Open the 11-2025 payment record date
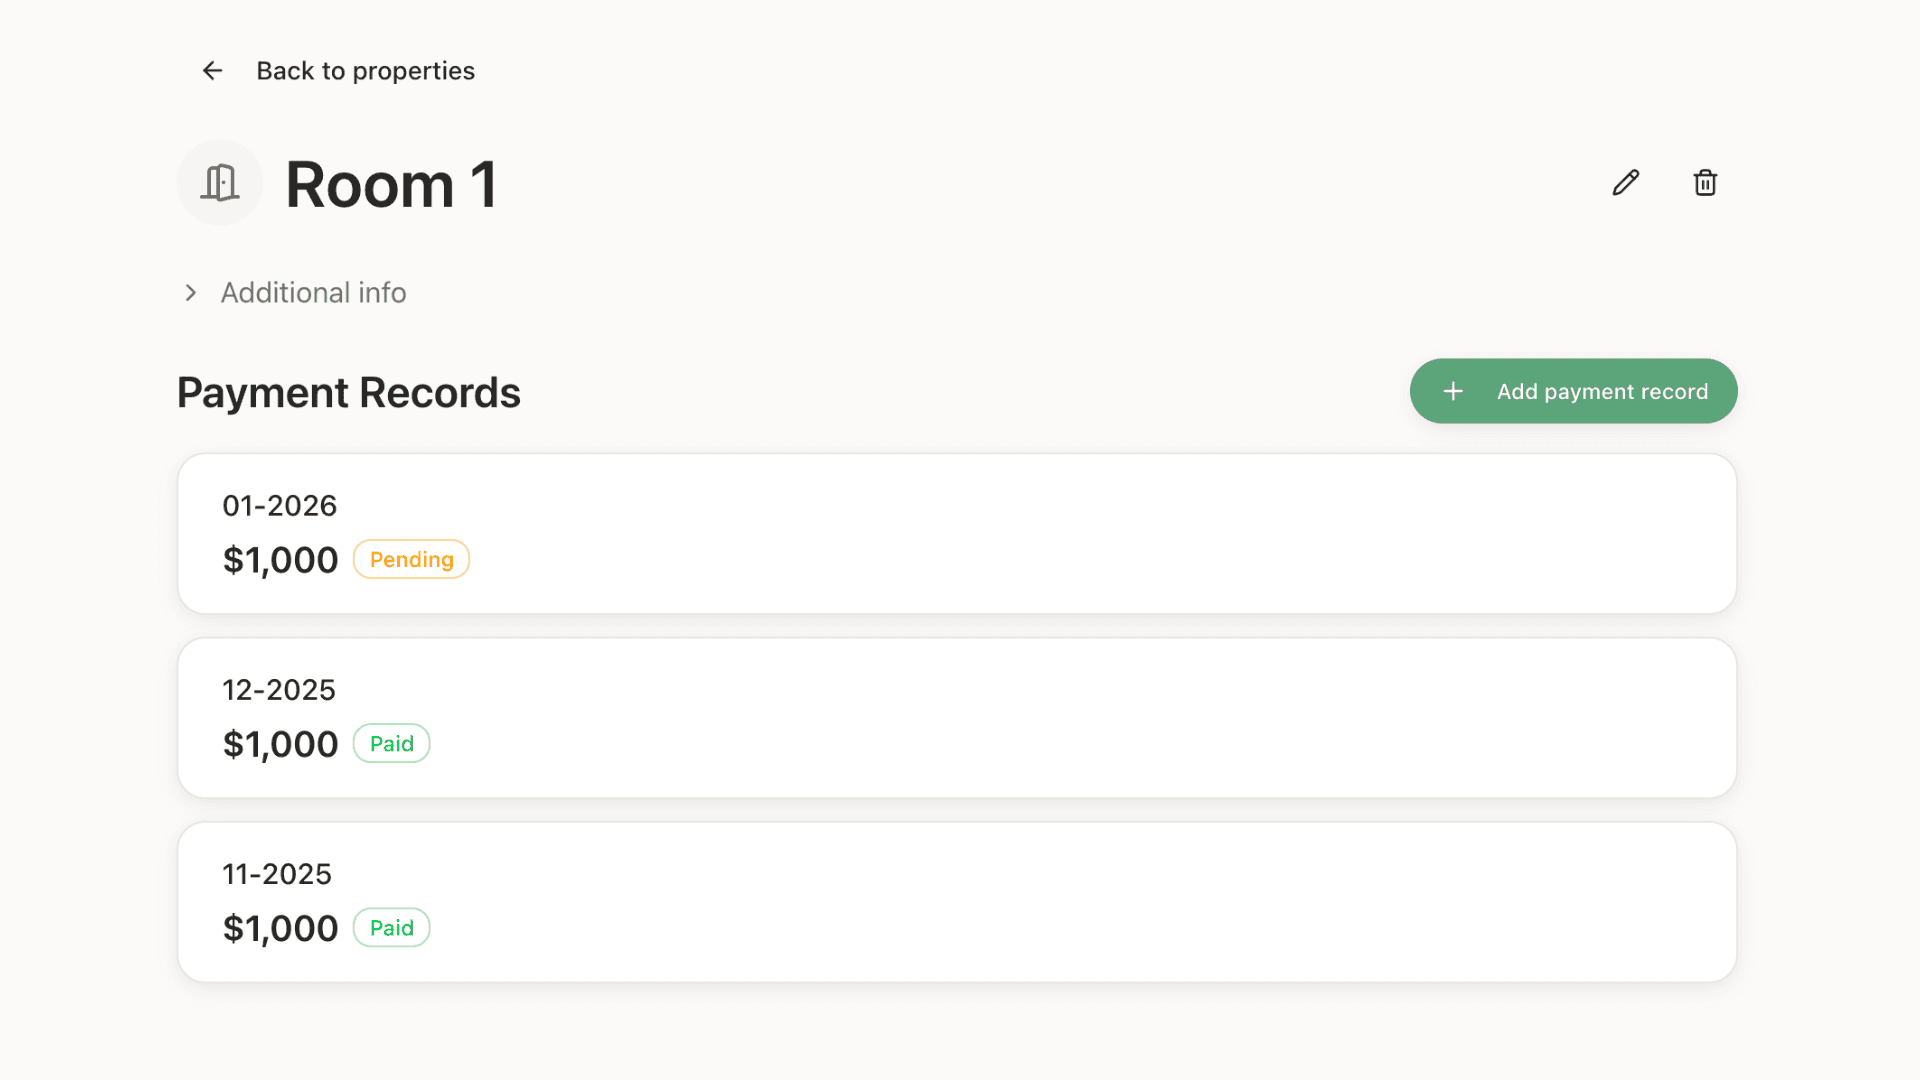This screenshot has height=1080, width=1920. (x=276, y=874)
